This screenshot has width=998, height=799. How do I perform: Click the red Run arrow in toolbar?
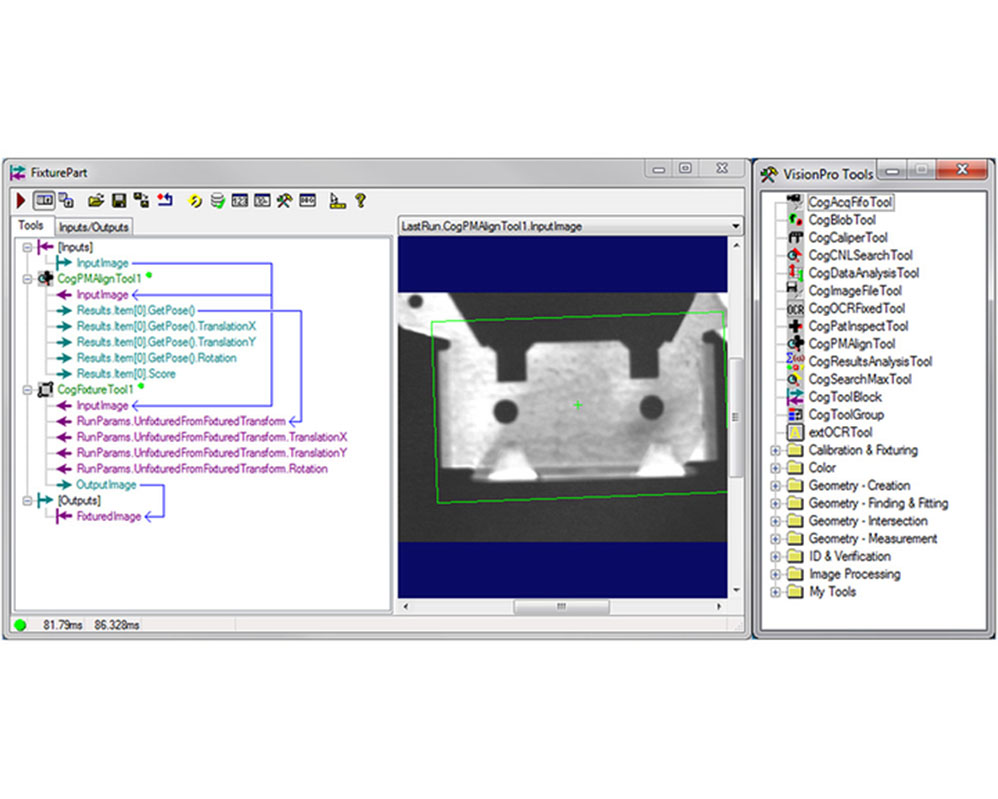[x=21, y=201]
